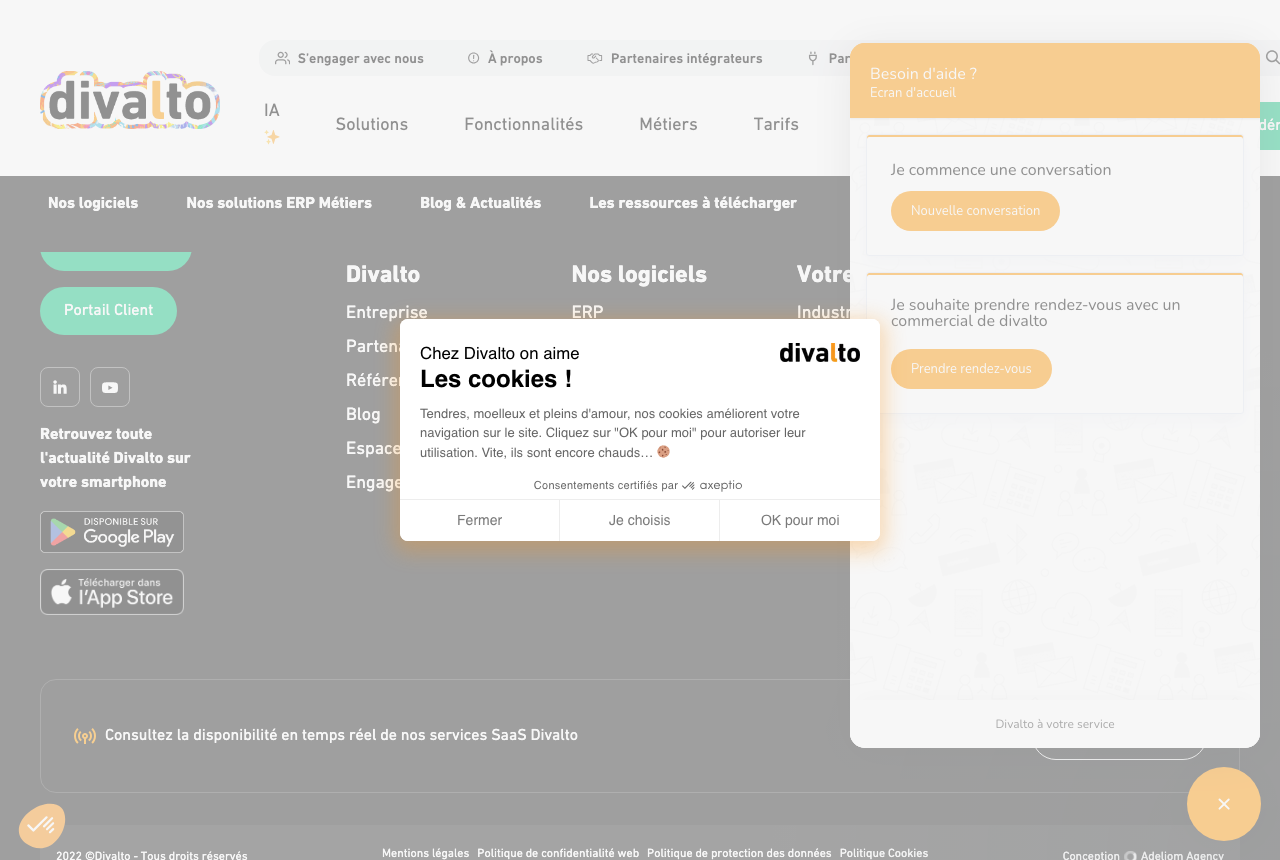Choose Je choisis in cookie dialog

[x=640, y=520]
